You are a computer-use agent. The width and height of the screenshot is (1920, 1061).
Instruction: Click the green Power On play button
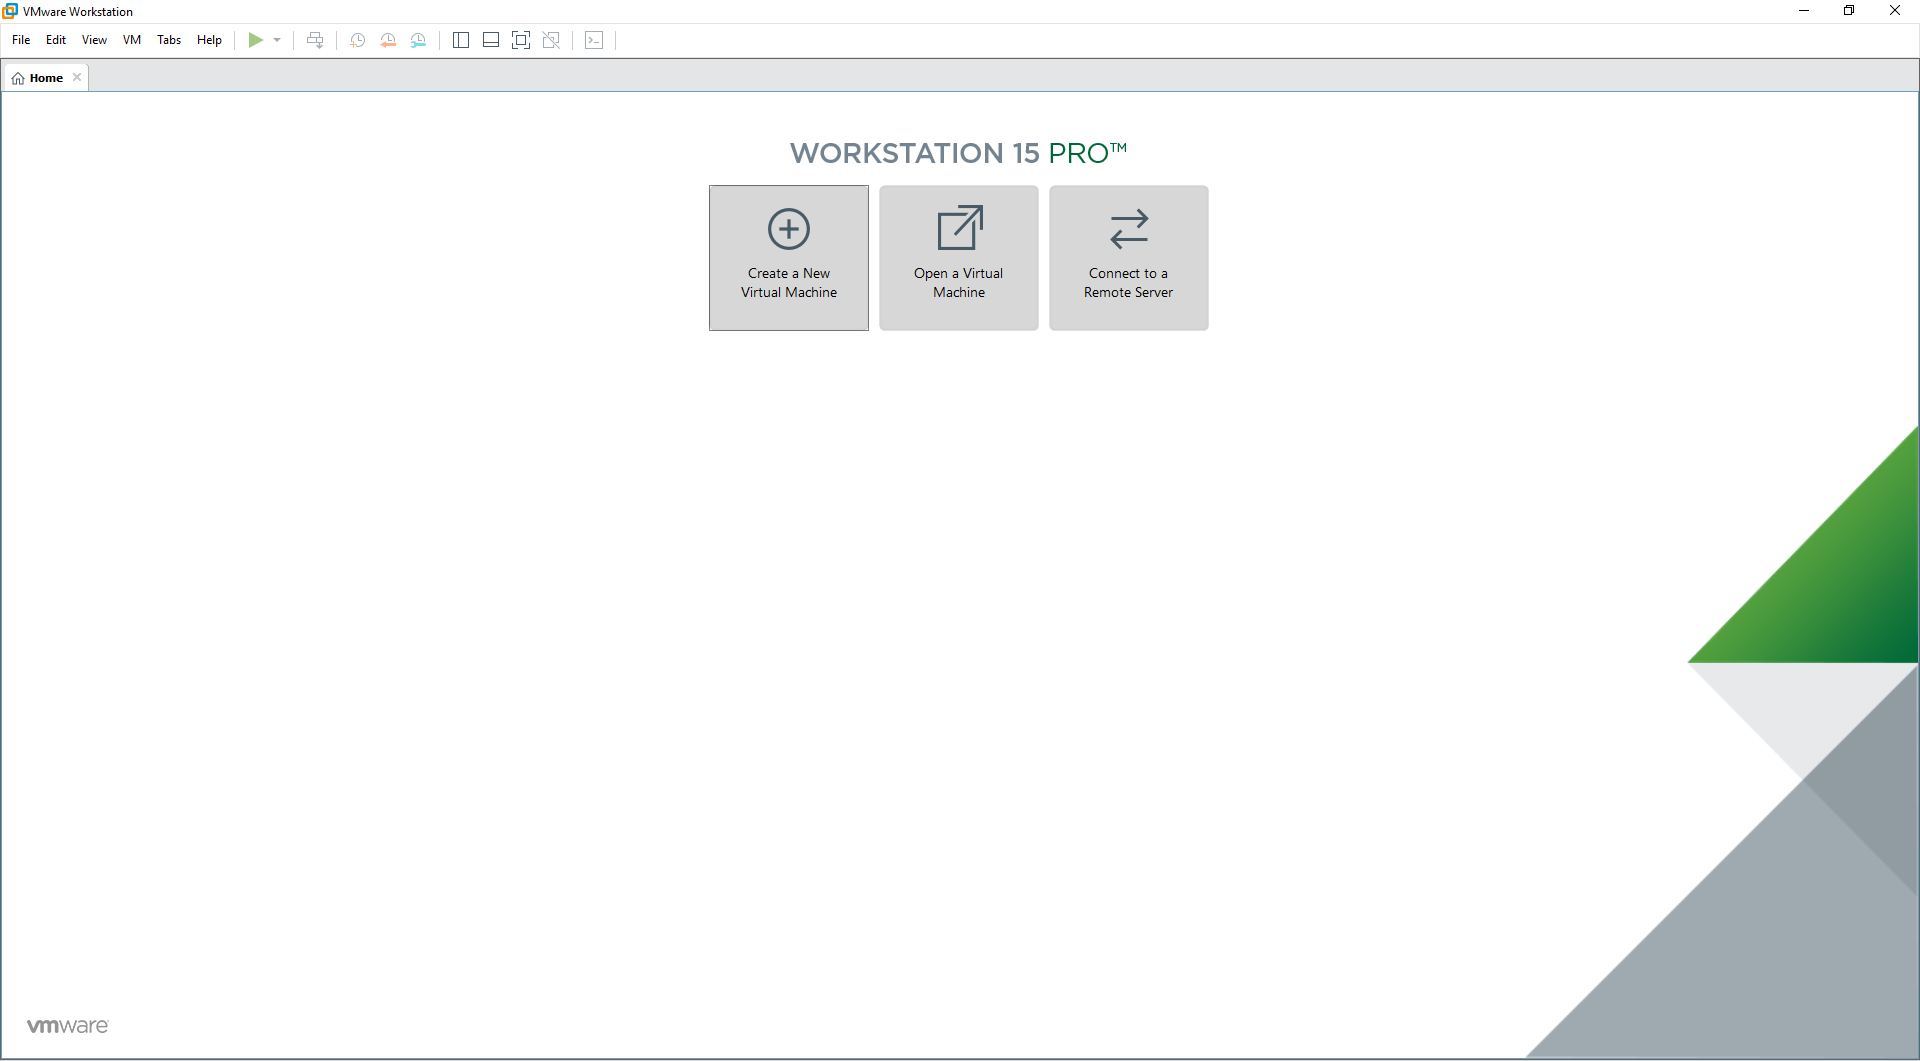256,40
